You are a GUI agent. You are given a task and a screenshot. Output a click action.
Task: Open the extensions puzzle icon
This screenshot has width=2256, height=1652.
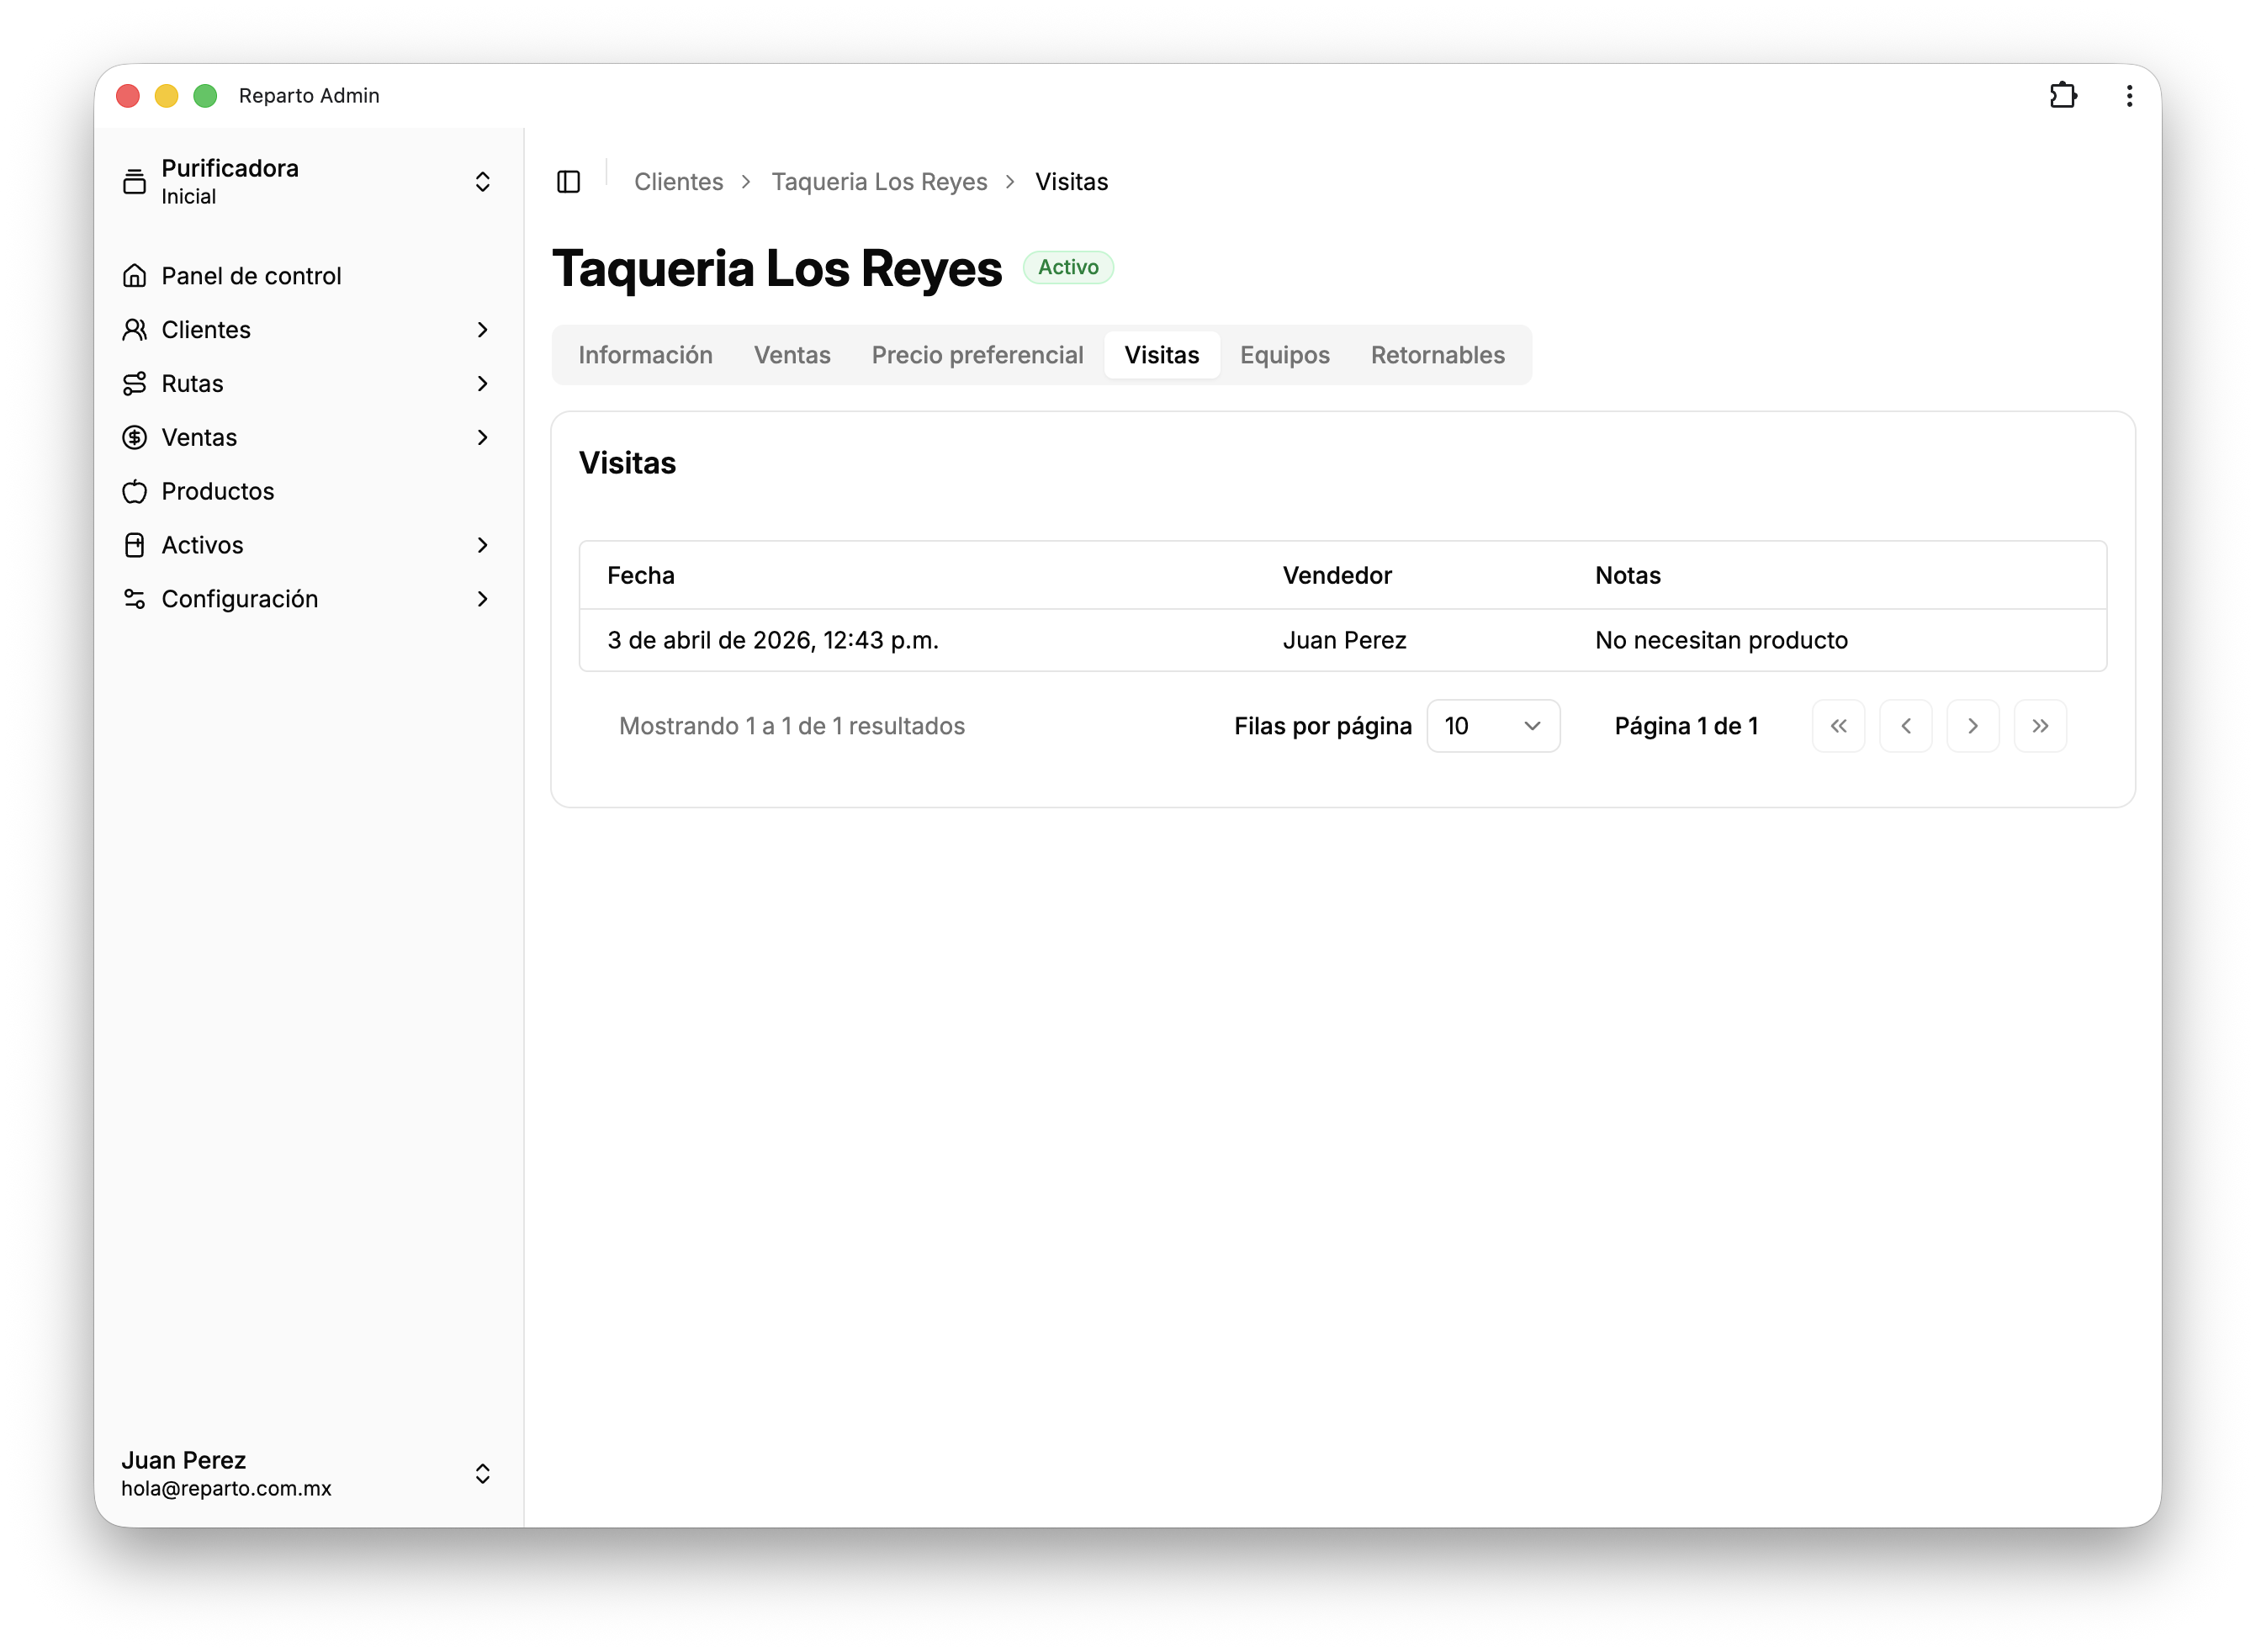(x=2062, y=95)
